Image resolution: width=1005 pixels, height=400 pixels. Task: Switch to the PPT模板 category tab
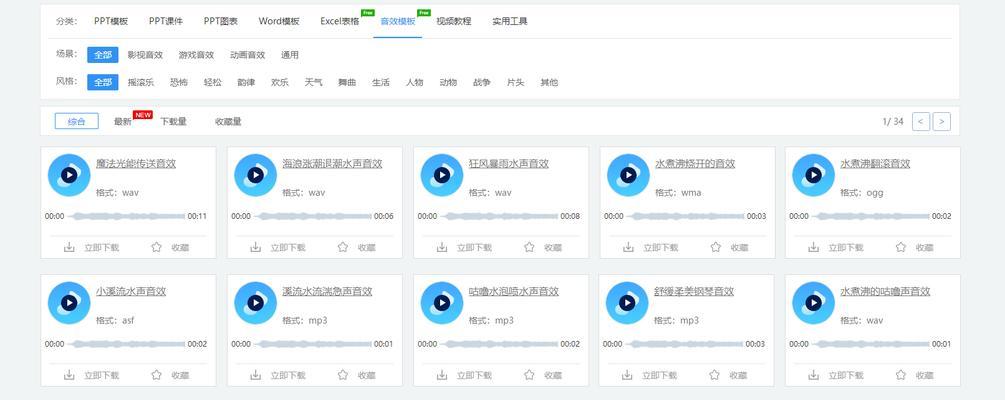tap(111, 21)
